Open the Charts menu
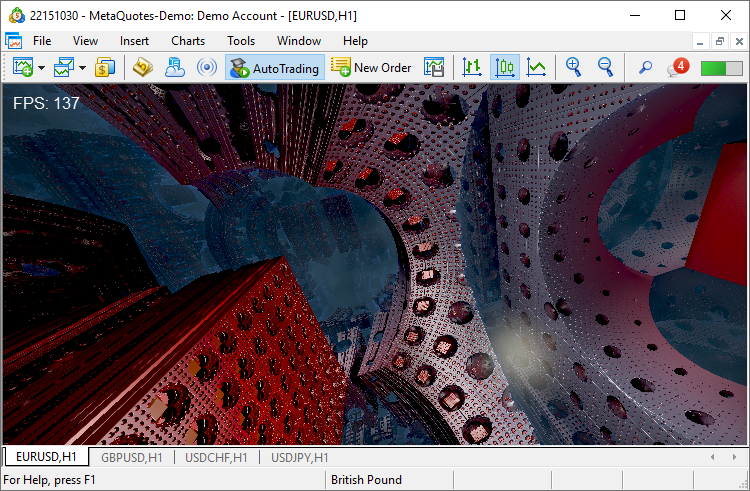 click(x=187, y=41)
